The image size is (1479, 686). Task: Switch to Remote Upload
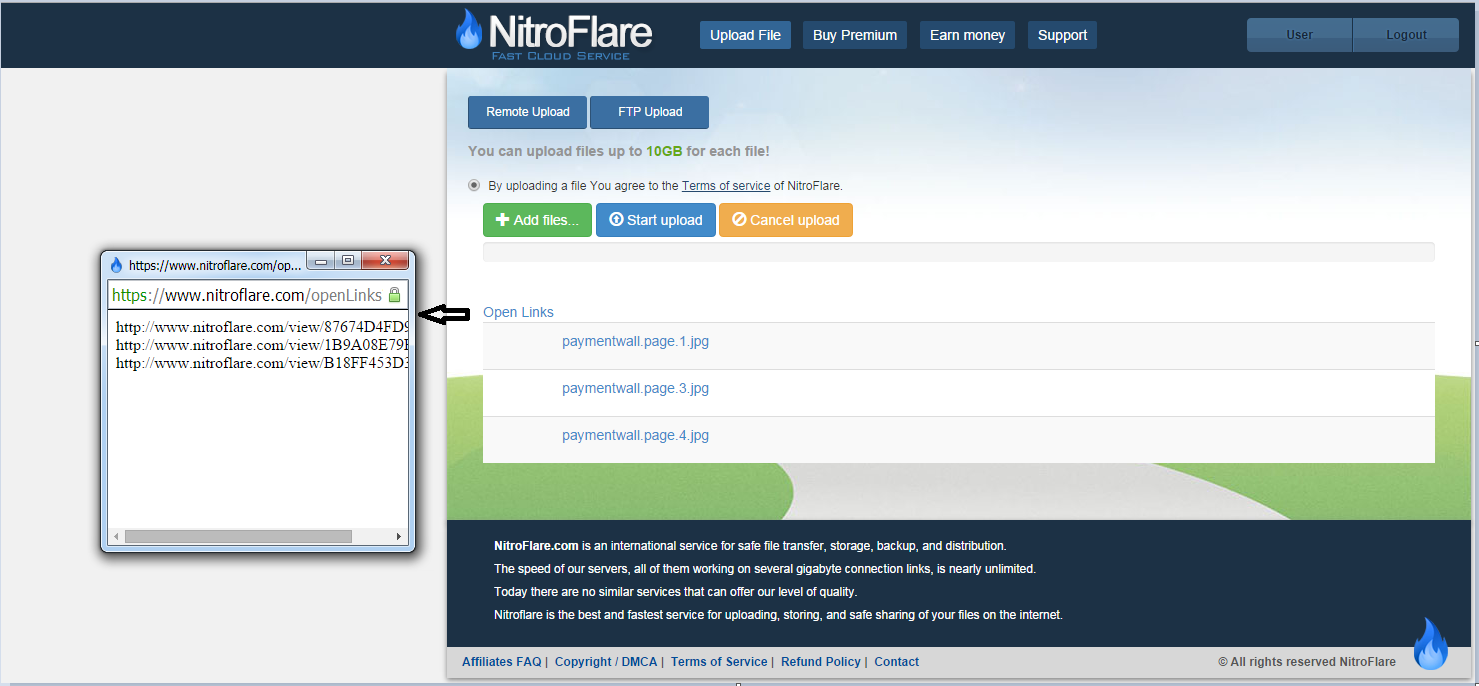(528, 112)
